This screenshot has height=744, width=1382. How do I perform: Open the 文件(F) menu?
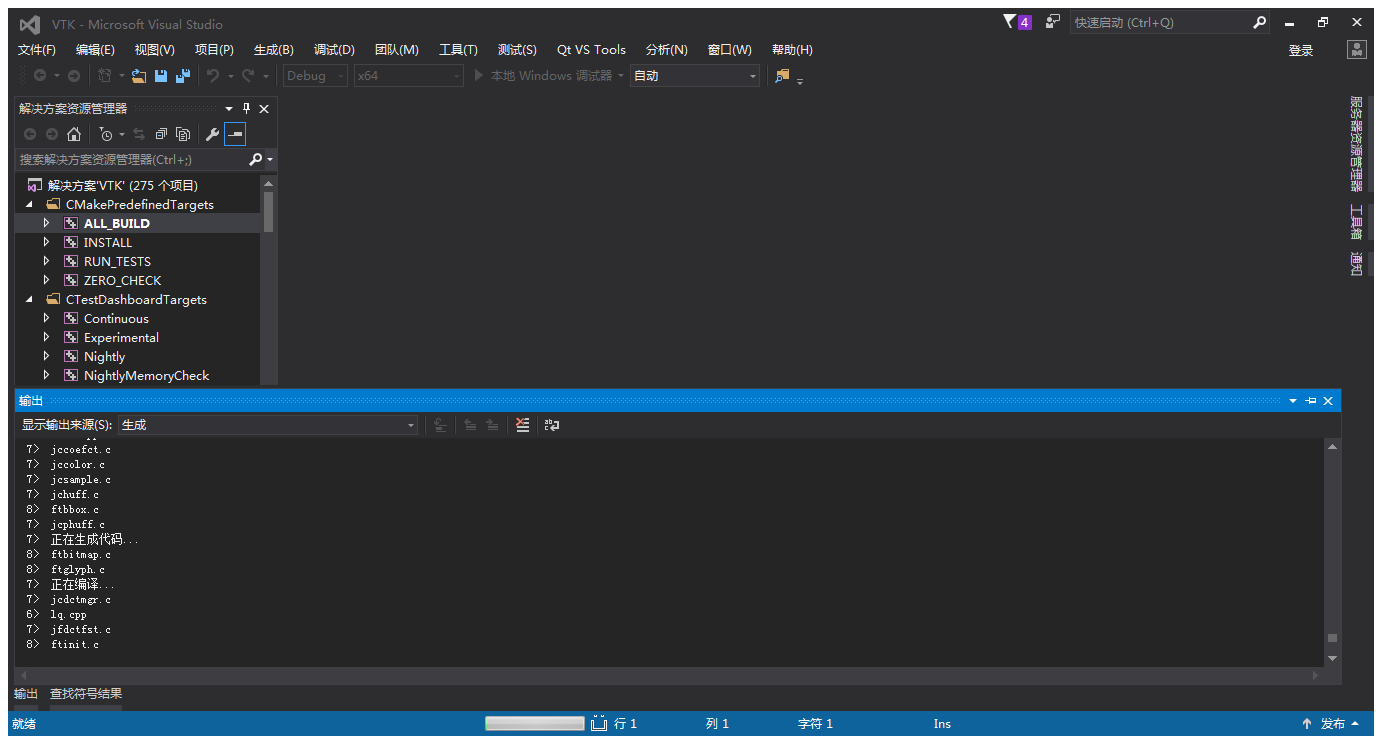click(37, 49)
